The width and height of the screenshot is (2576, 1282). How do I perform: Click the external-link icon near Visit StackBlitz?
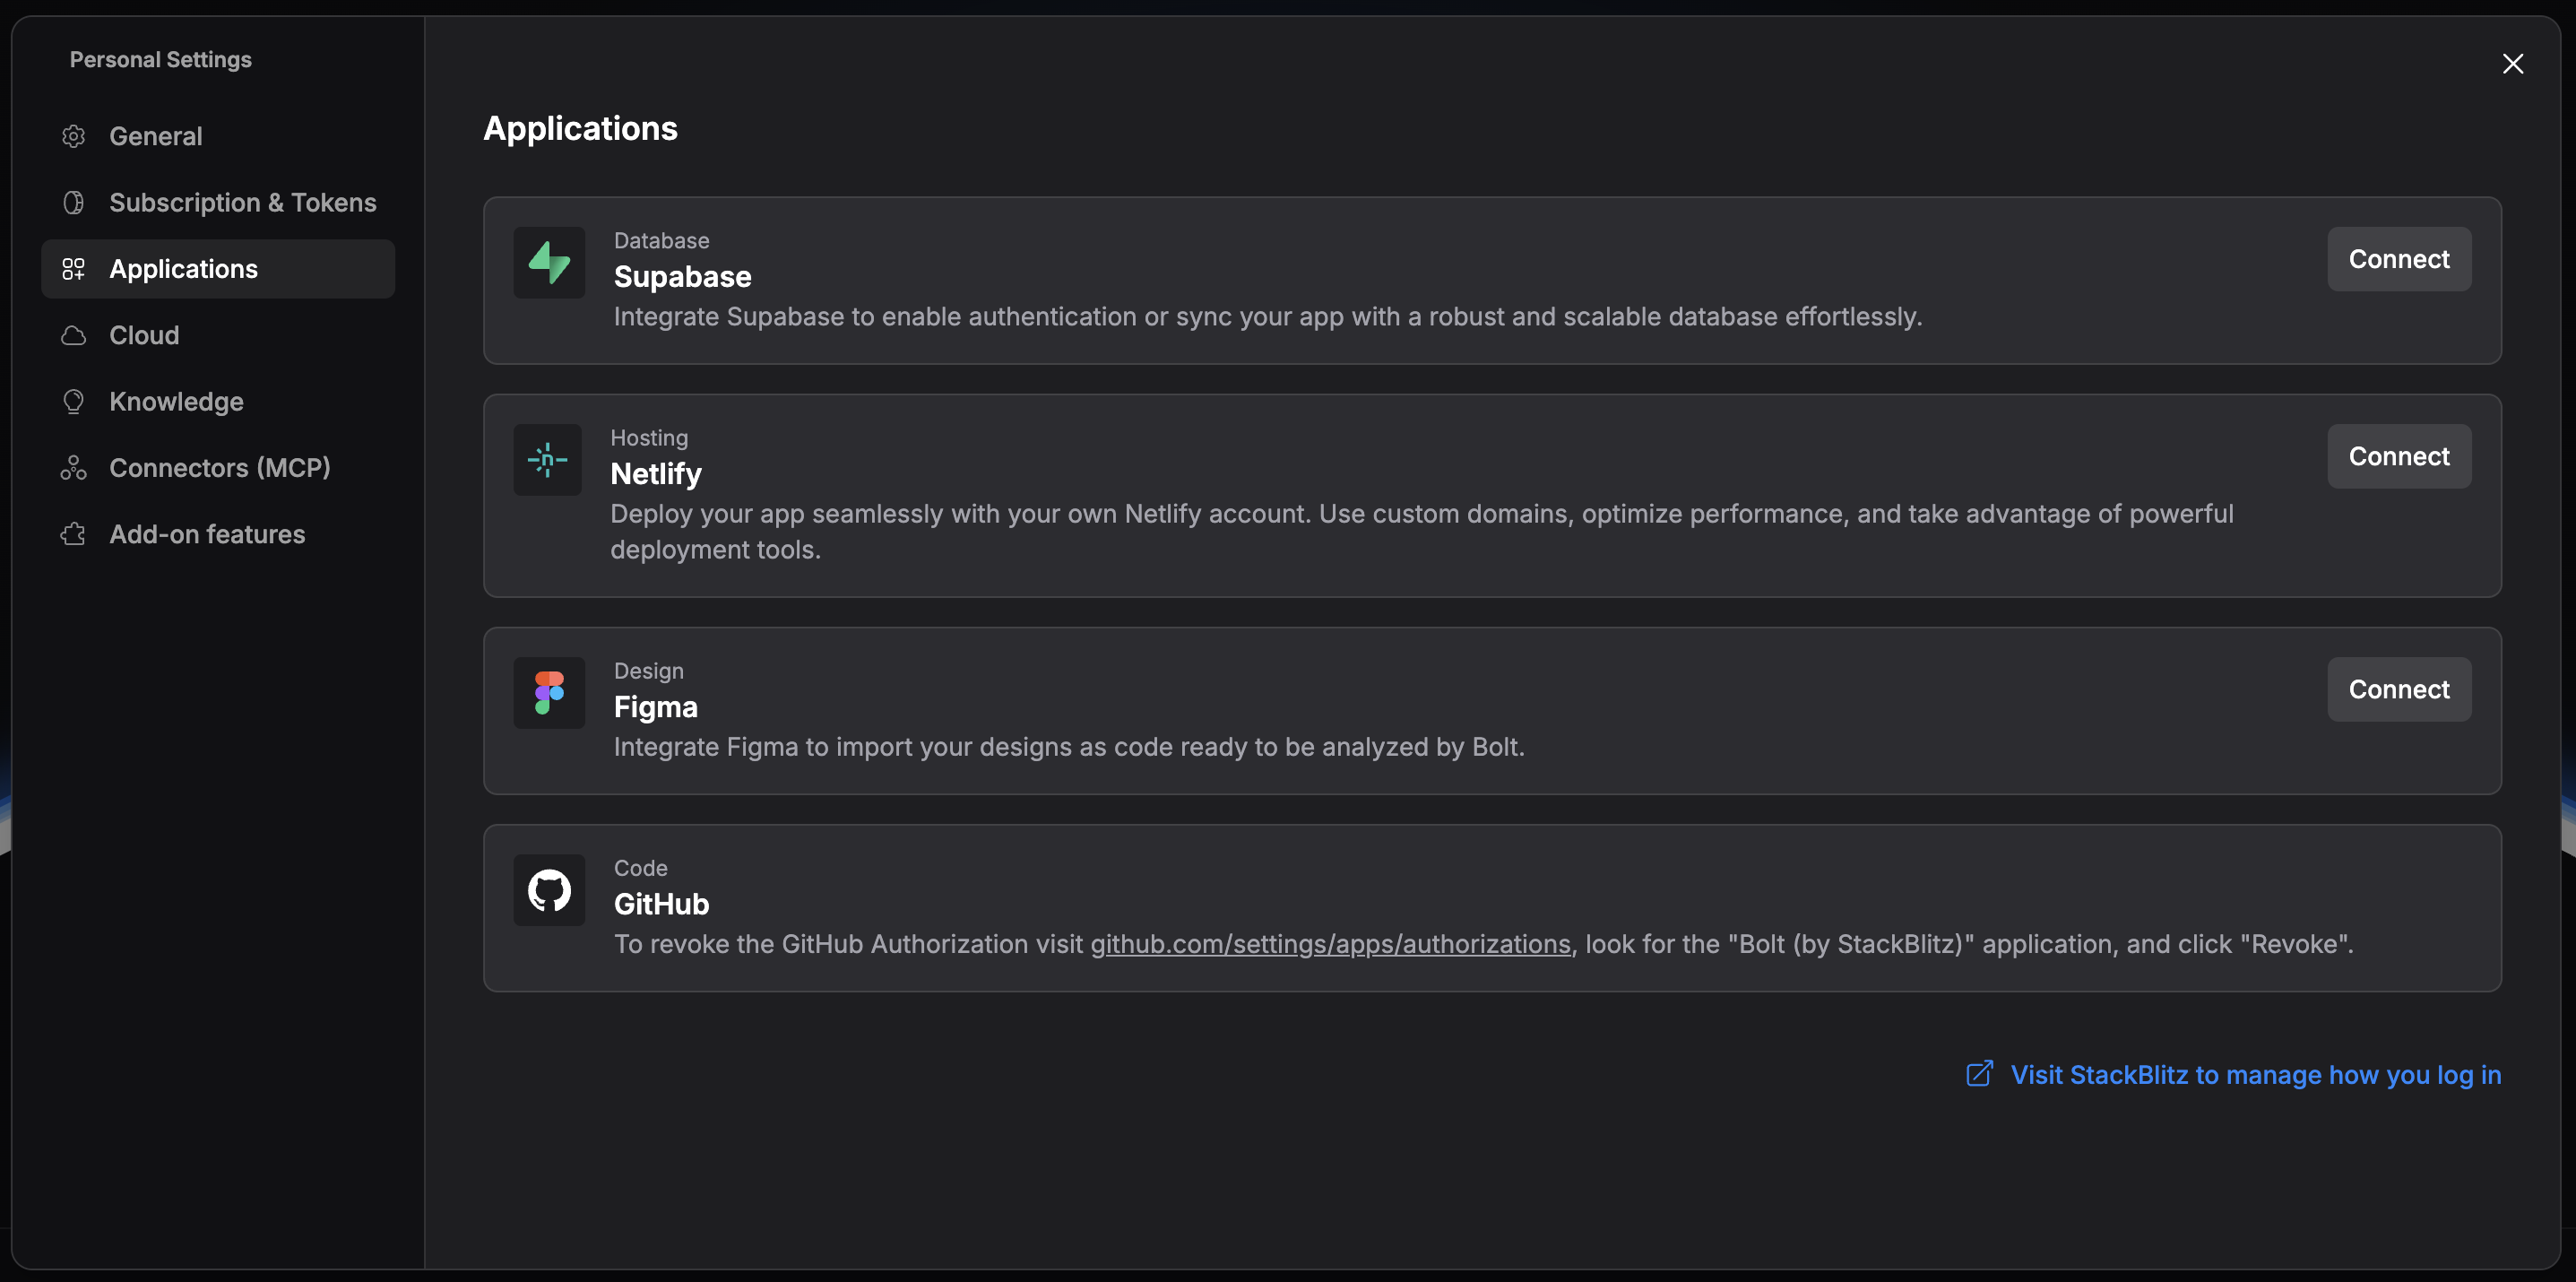coord(1979,1074)
